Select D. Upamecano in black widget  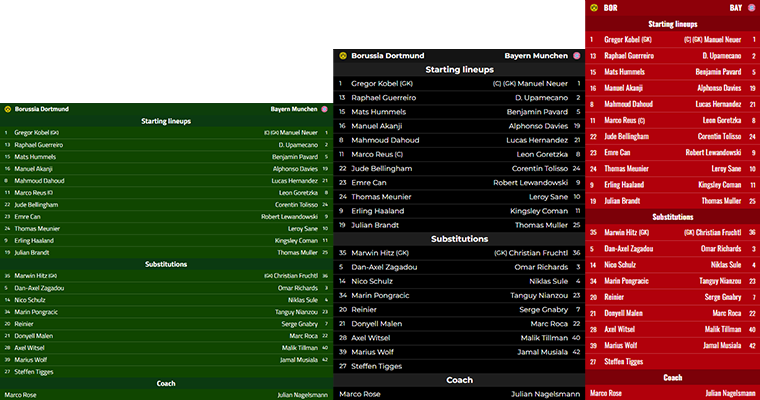tap(541, 97)
